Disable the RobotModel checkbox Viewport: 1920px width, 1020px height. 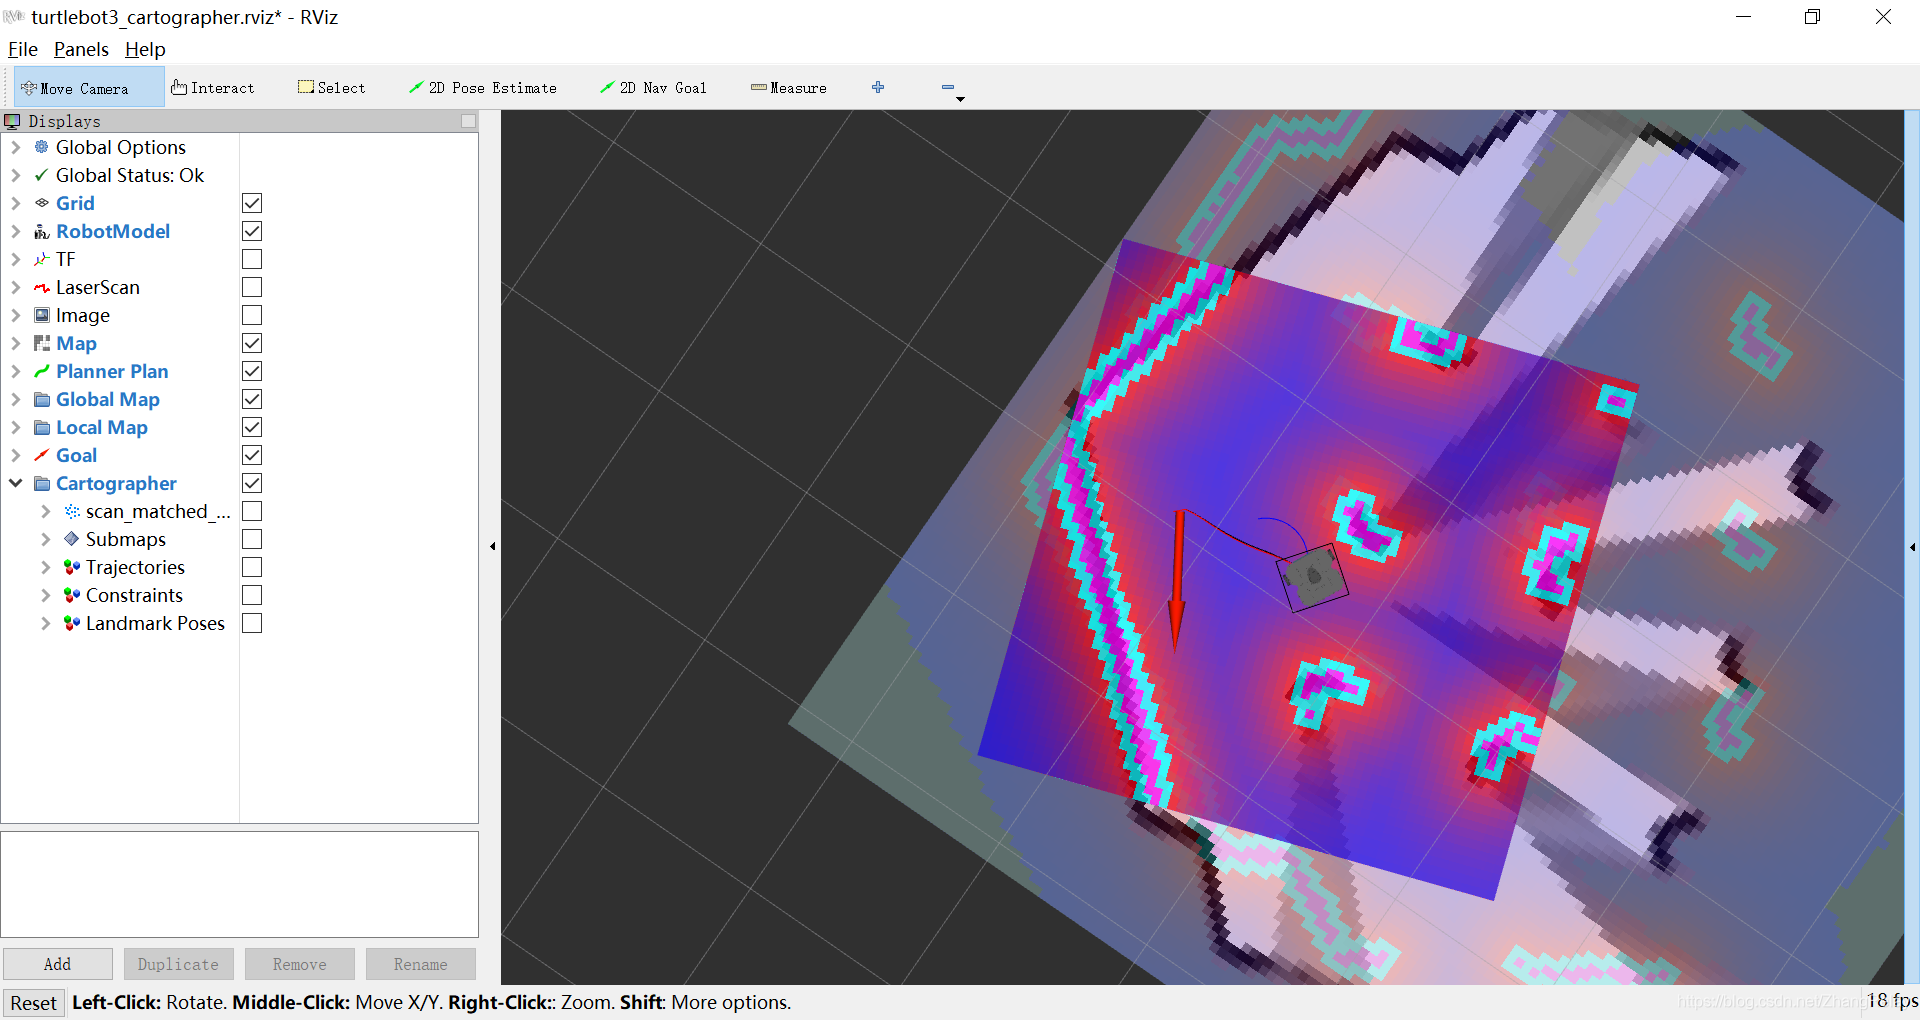coord(252,231)
